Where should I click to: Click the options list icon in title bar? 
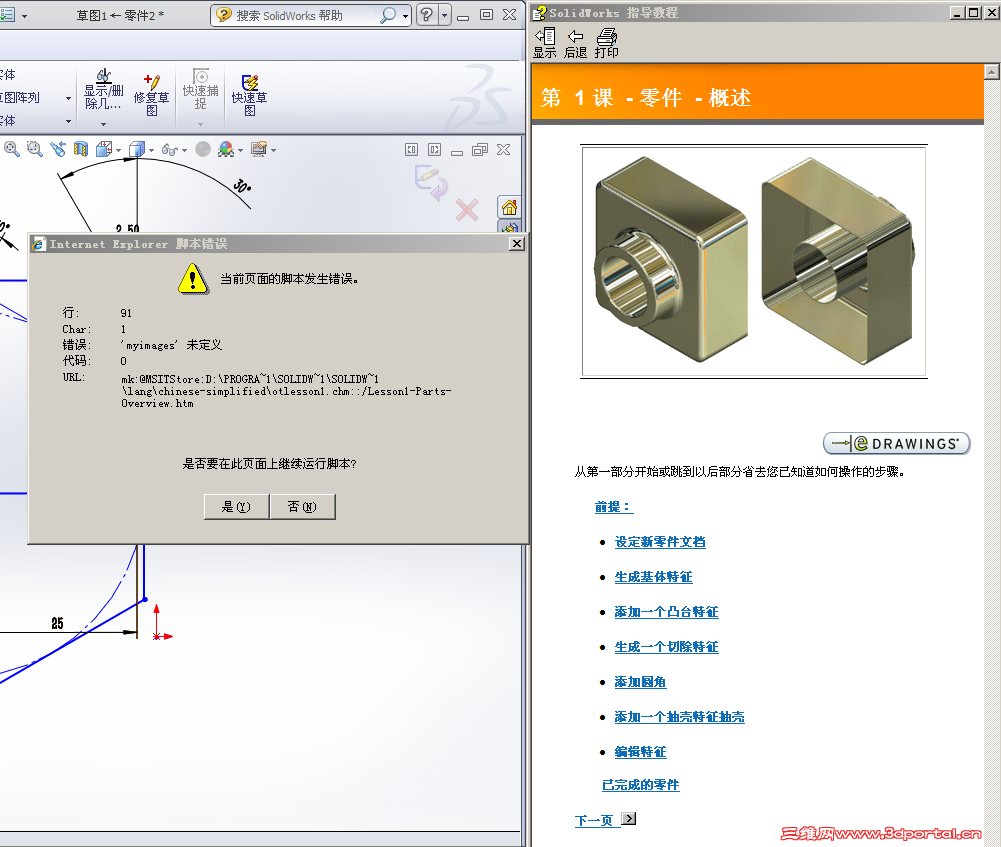pyautogui.click(x=7, y=14)
